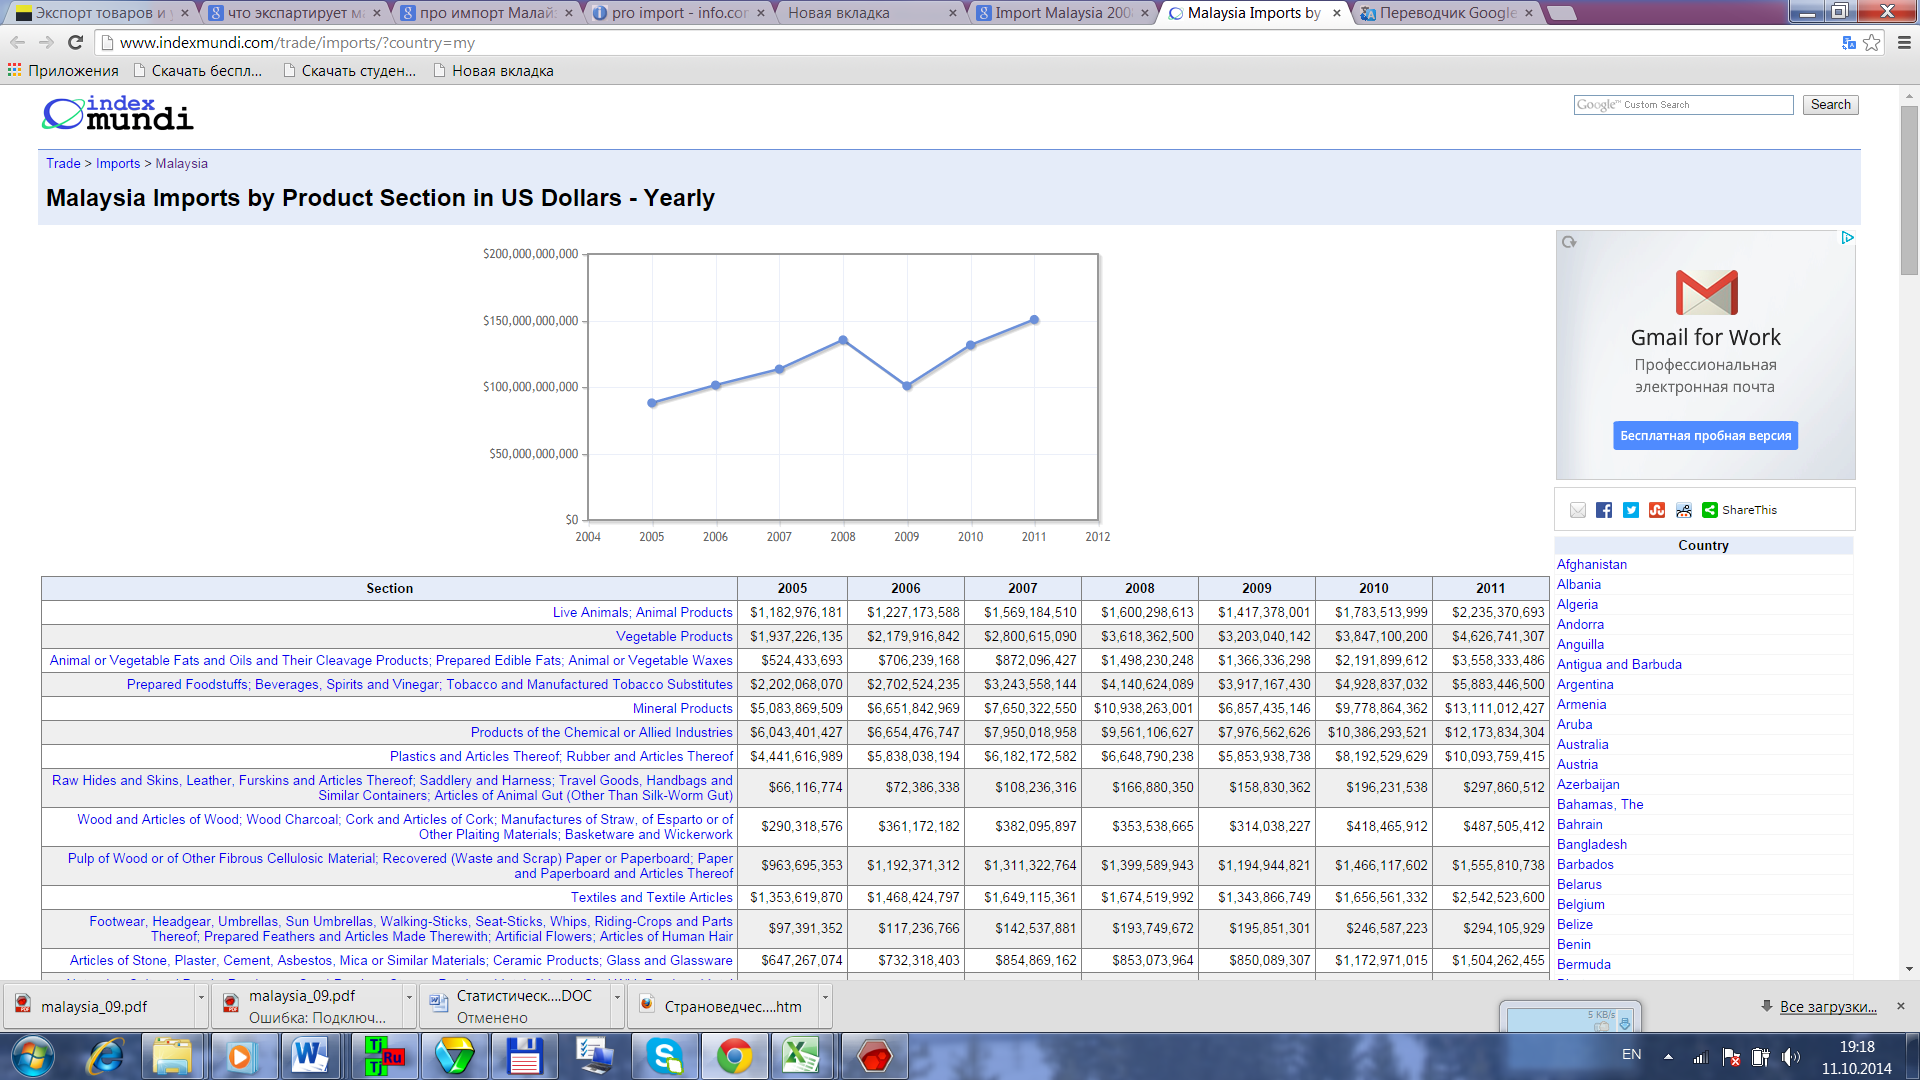Image resolution: width=1920 pixels, height=1080 pixels.
Task: Share page via Twitter icon
Action: (x=1631, y=510)
